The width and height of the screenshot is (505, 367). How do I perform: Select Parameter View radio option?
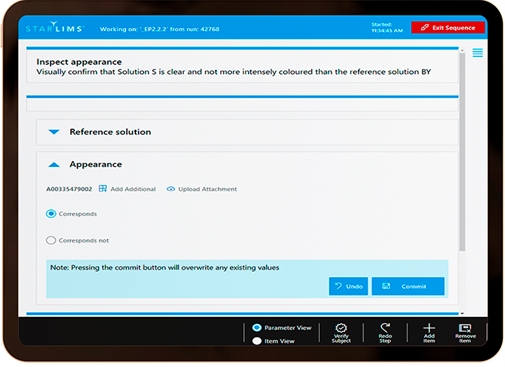(x=257, y=328)
